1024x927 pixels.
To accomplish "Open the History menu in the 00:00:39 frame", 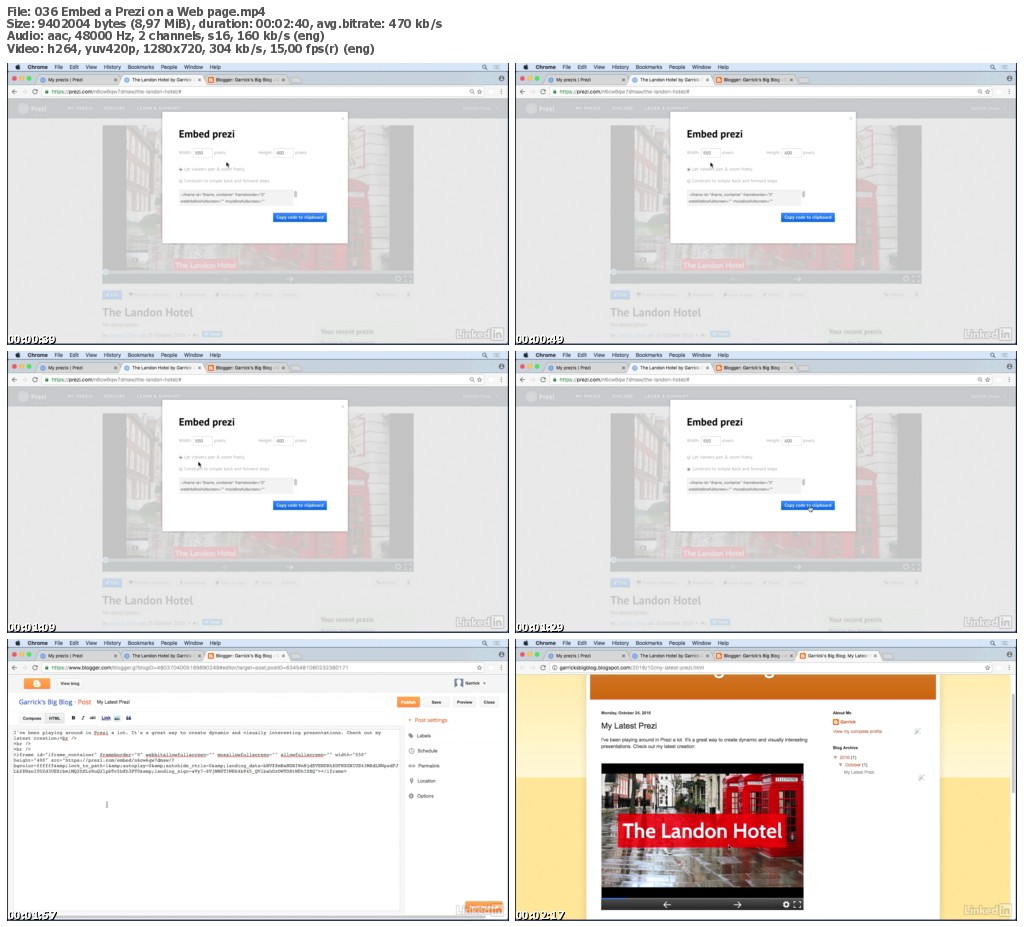I will click(112, 67).
